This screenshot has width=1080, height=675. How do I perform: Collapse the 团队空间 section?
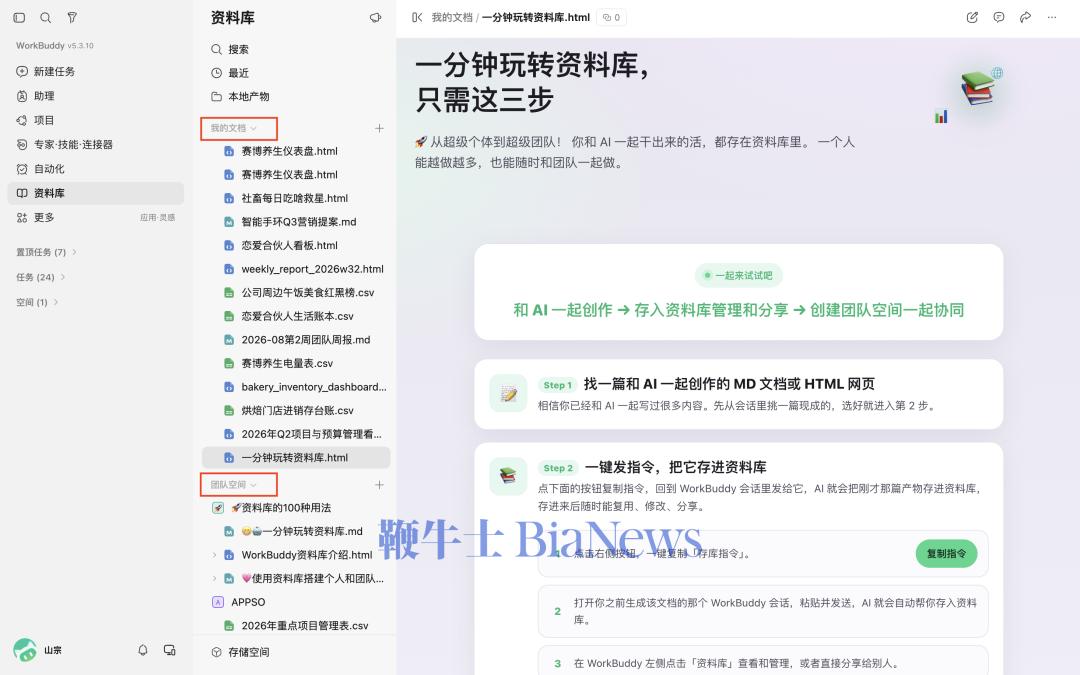point(233,485)
